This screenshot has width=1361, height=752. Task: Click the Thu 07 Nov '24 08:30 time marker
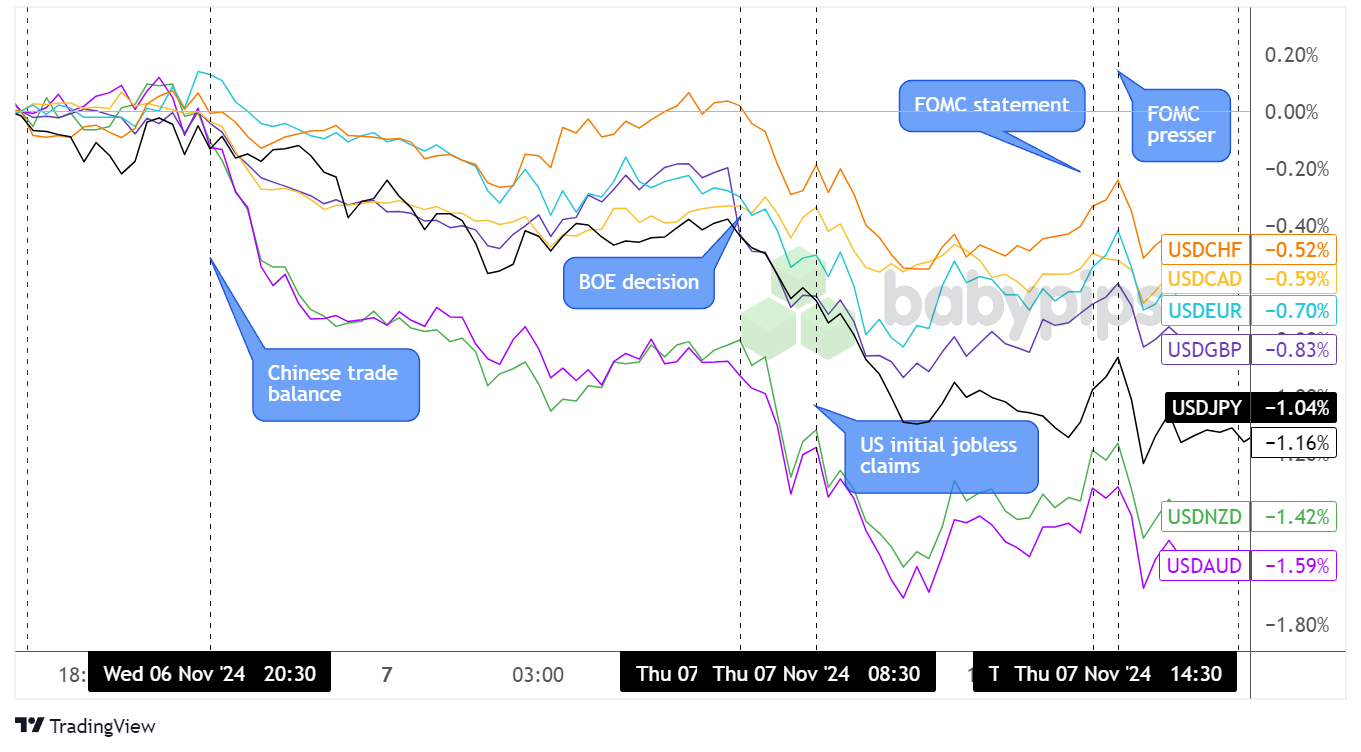coord(816,673)
